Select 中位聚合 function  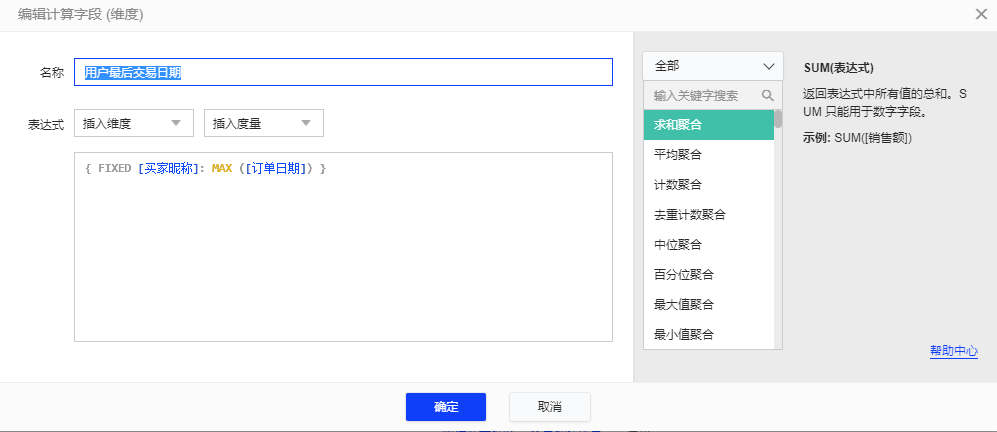pos(708,244)
